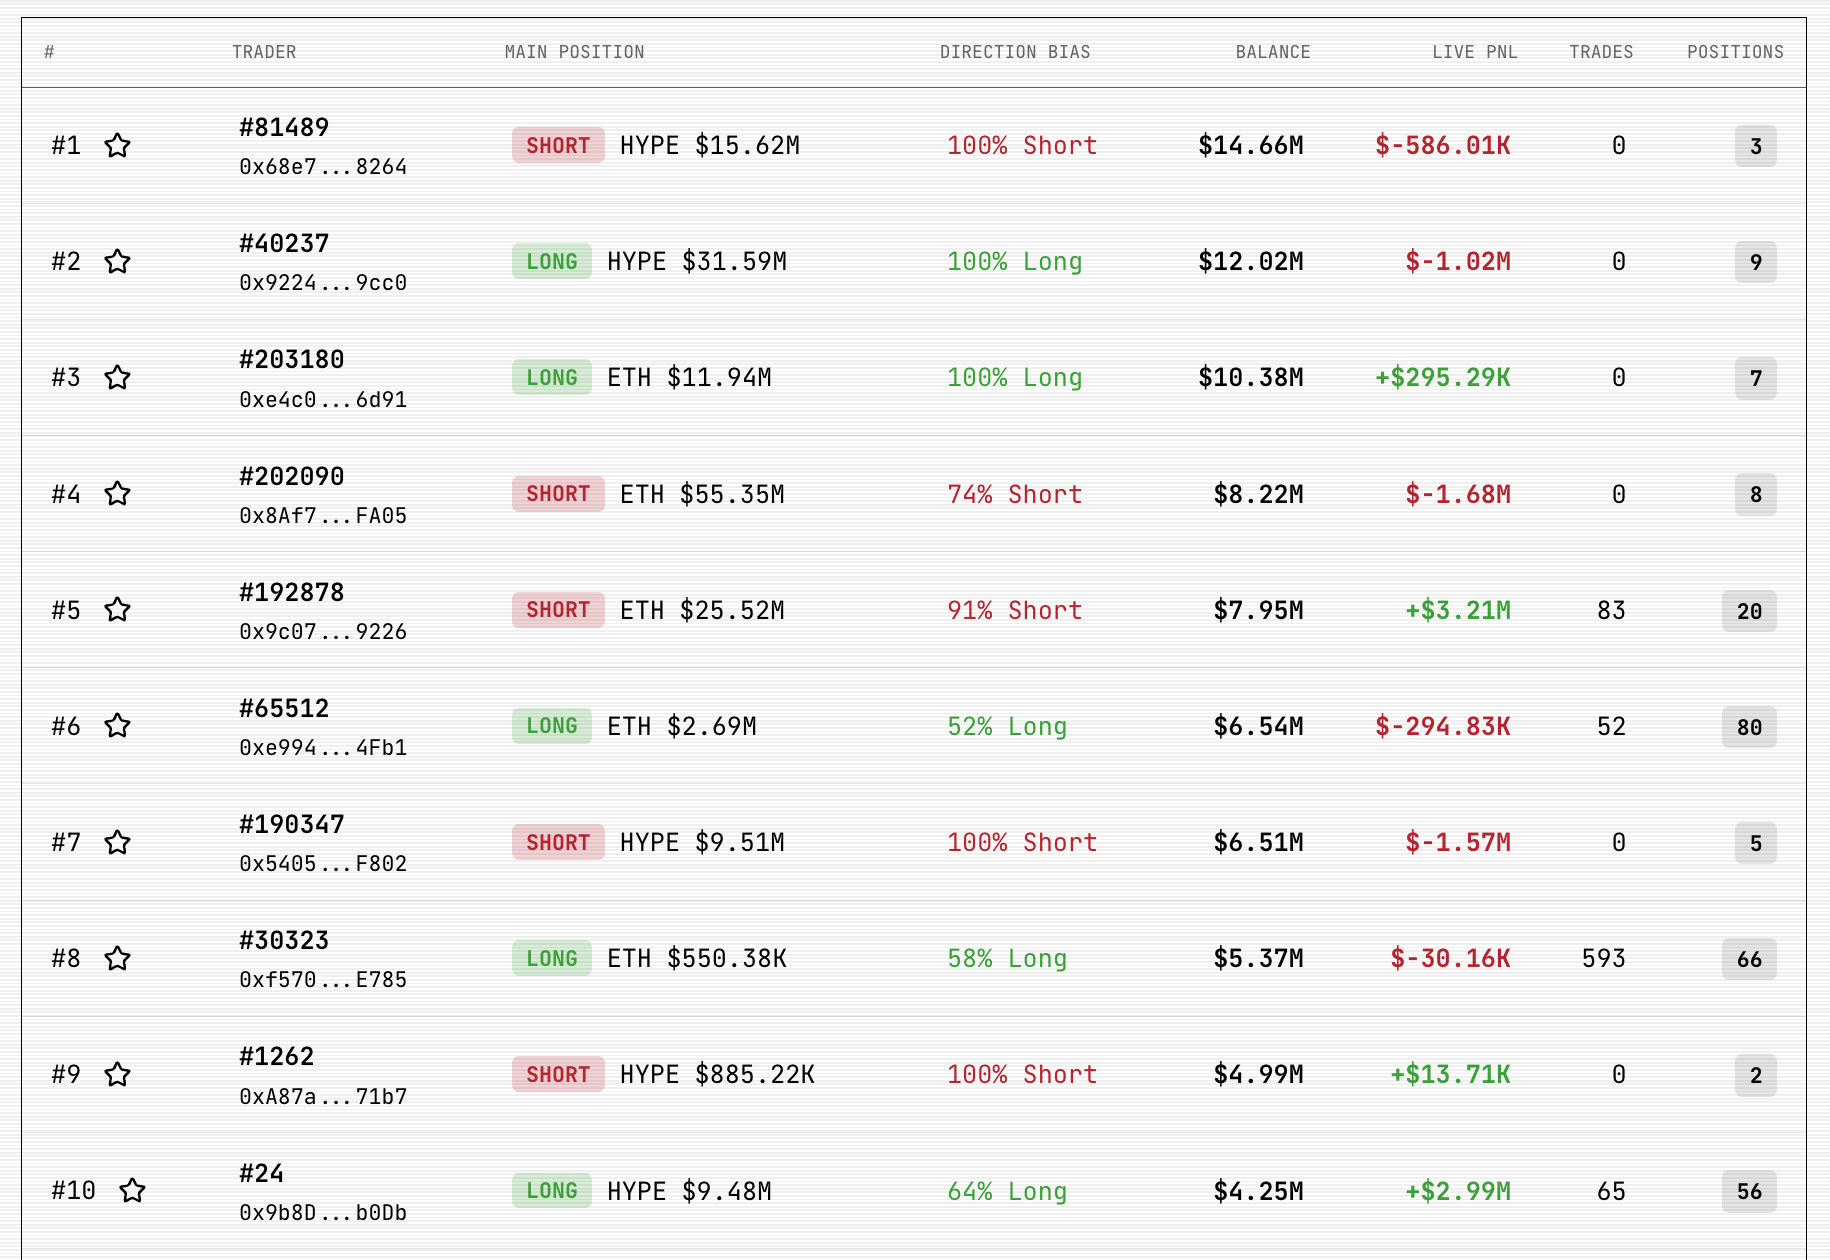Click the SHORT tag for ETH $55.35M
This screenshot has height=1260, width=1830.
558,494
